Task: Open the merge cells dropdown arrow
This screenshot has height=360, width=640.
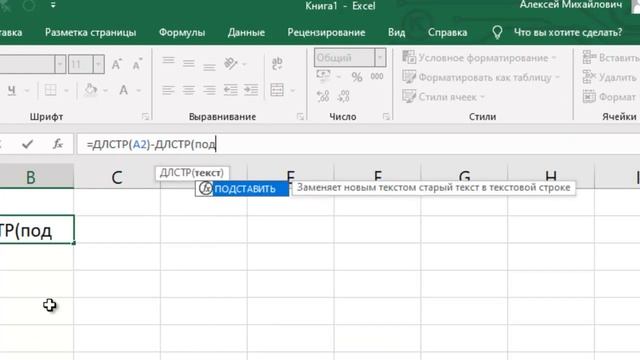Action: [x=293, y=90]
